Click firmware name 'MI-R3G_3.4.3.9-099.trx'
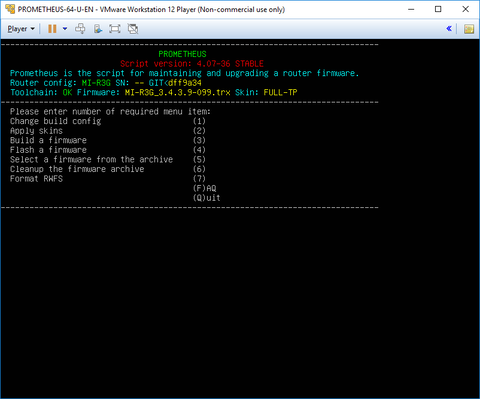This screenshot has height=399, width=480. click(178, 92)
